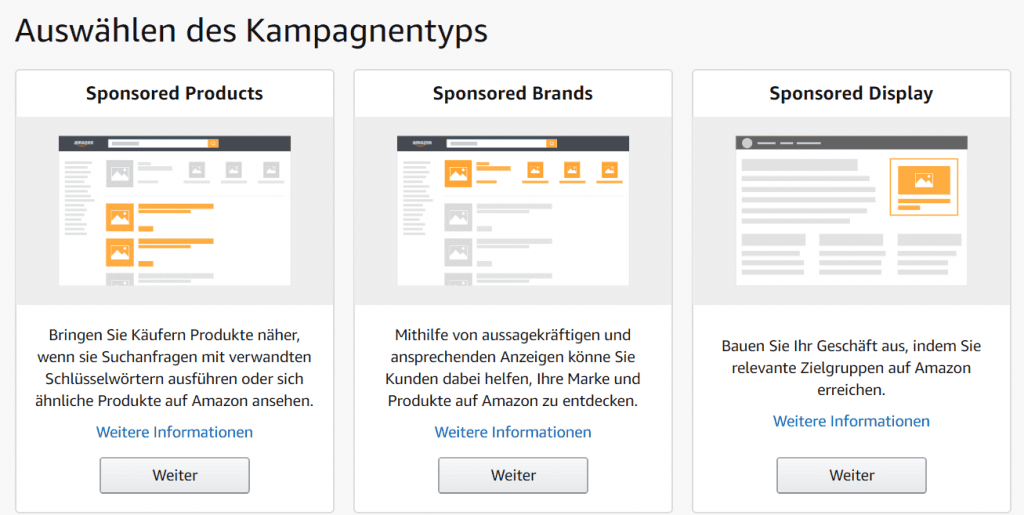Click the Sponsored Display preview illustration
This screenshot has width=1024, height=515.
(851, 210)
